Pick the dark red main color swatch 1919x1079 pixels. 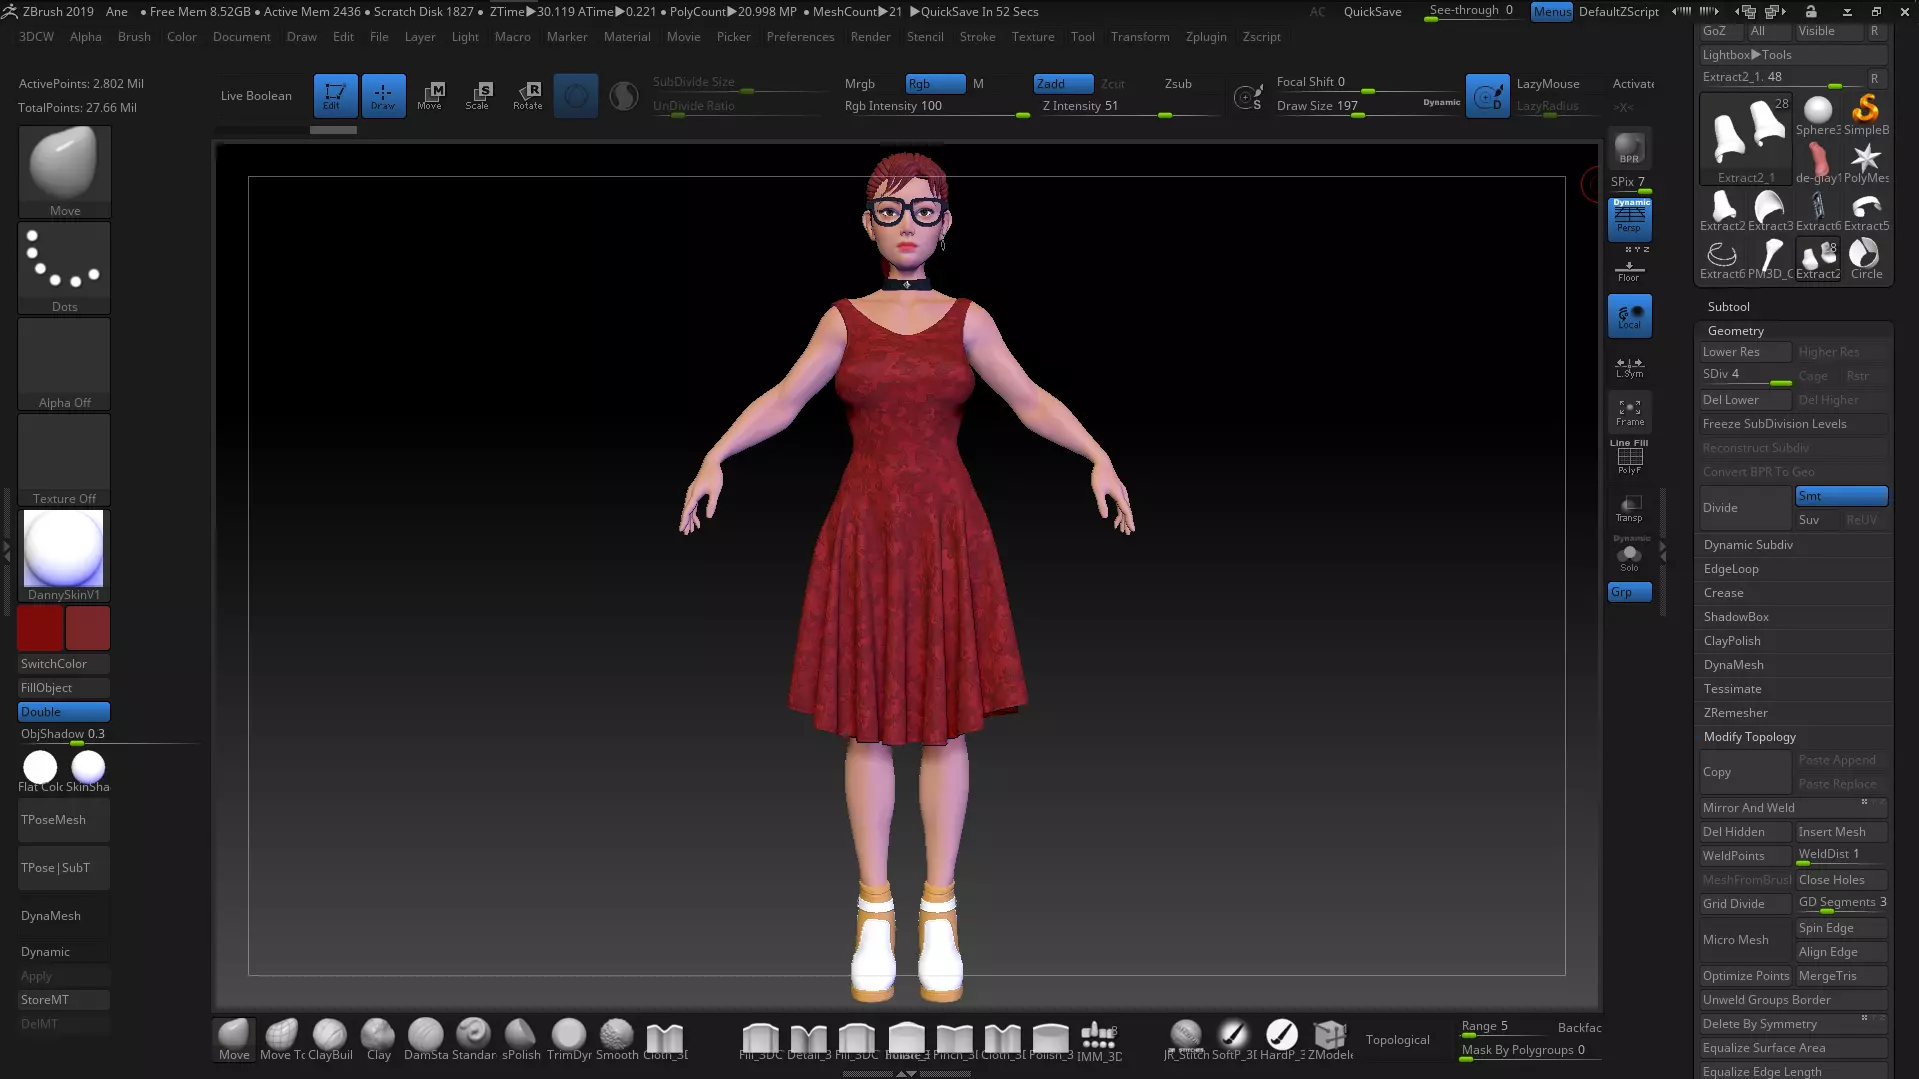40,628
